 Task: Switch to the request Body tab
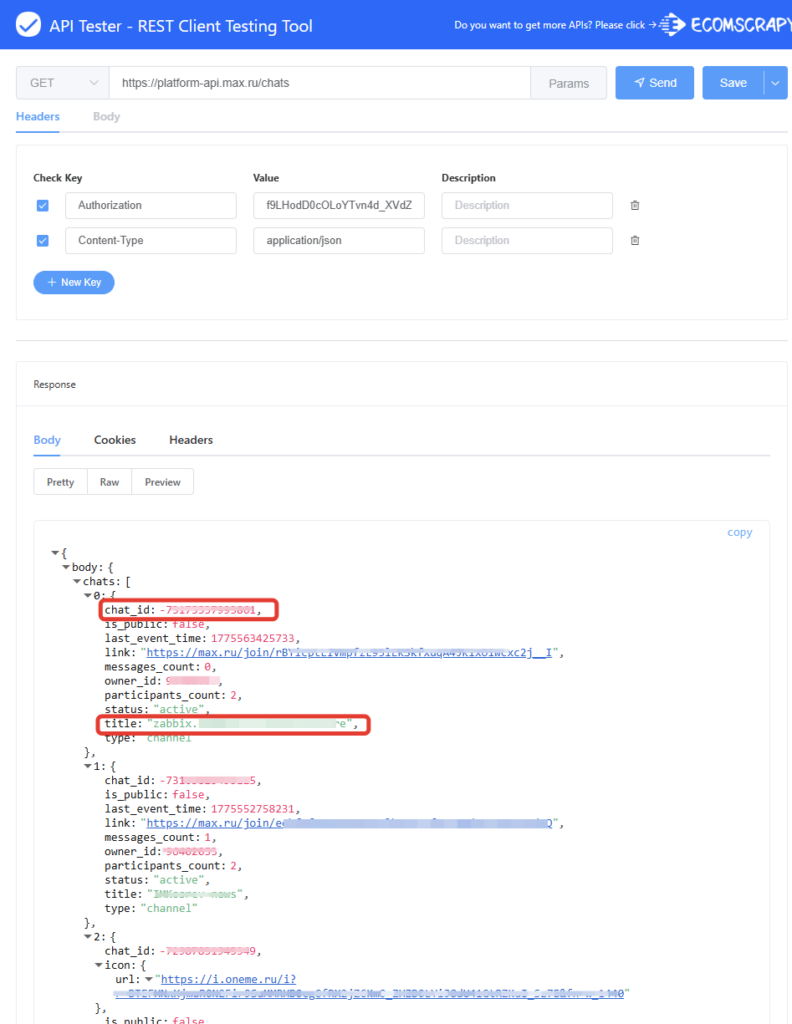point(106,117)
